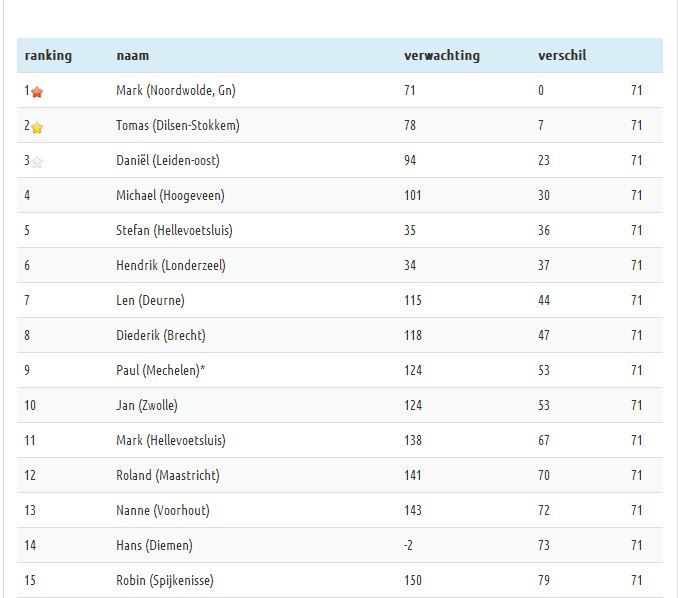Image resolution: width=678 pixels, height=598 pixels.
Task: Select Stefan (Hellevoetsluis) row
Action: (x=339, y=230)
